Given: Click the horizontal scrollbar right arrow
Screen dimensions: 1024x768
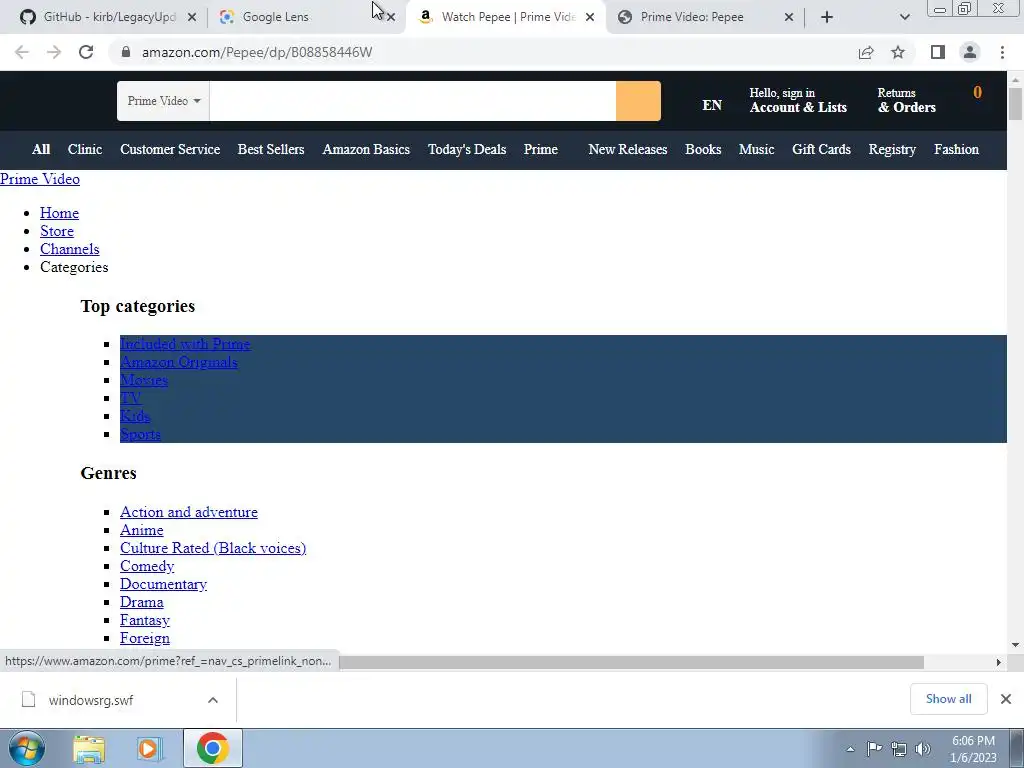Looking at the screenshot, I should (999, 662).
